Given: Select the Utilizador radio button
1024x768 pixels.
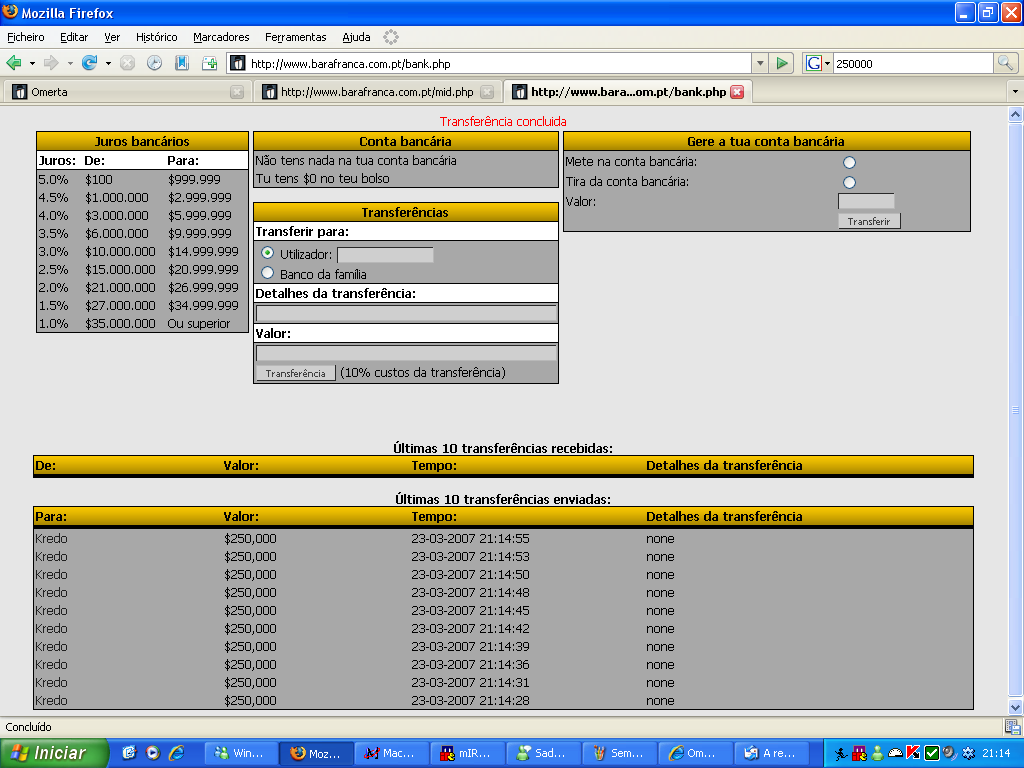Looking at the screenshot, I should 267,254.
